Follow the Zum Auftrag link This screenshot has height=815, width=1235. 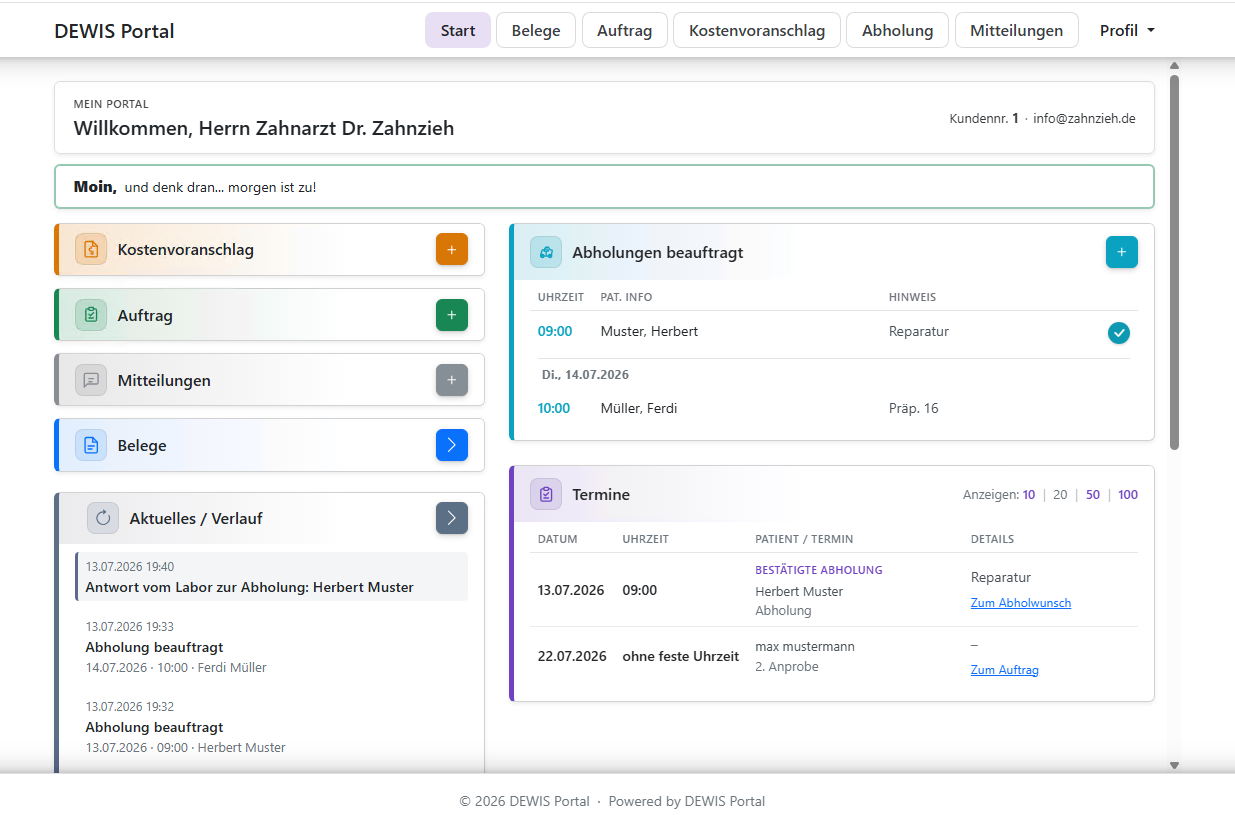[1005, 670]
